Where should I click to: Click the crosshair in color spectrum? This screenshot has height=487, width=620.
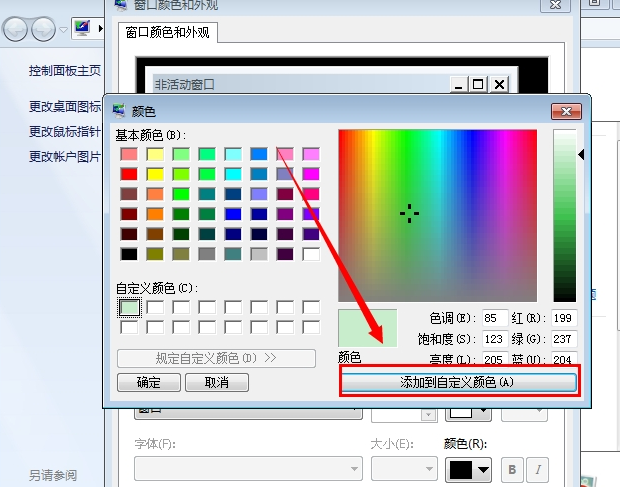[x=409, y=213]
